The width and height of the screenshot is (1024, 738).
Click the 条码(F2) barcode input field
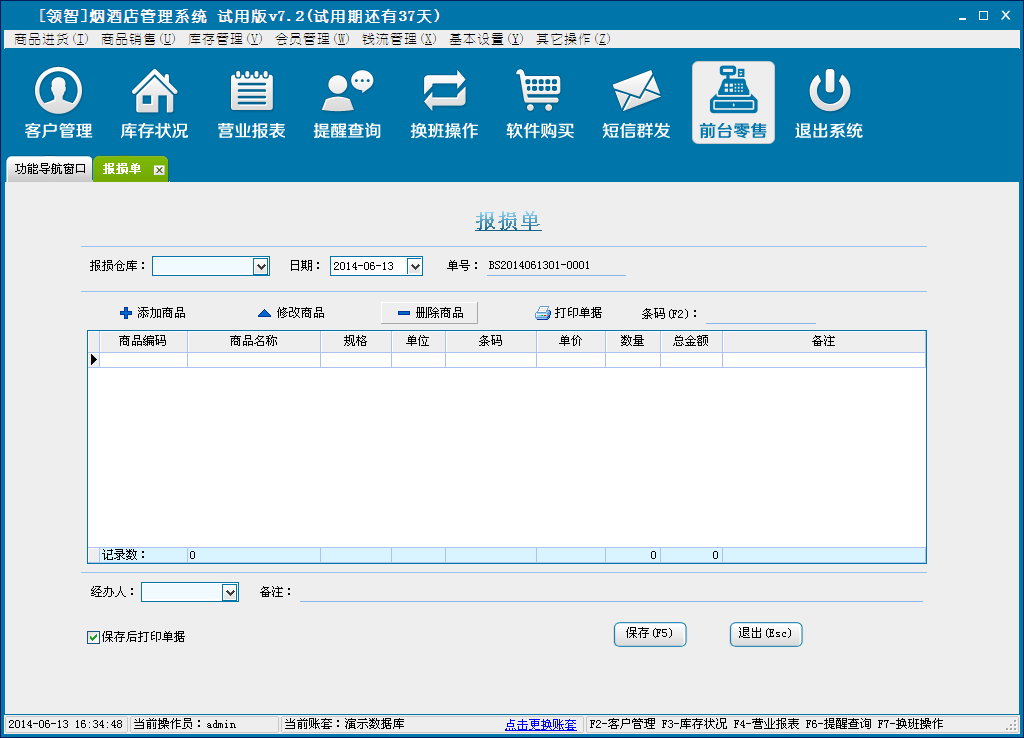(x=760, y=313)
